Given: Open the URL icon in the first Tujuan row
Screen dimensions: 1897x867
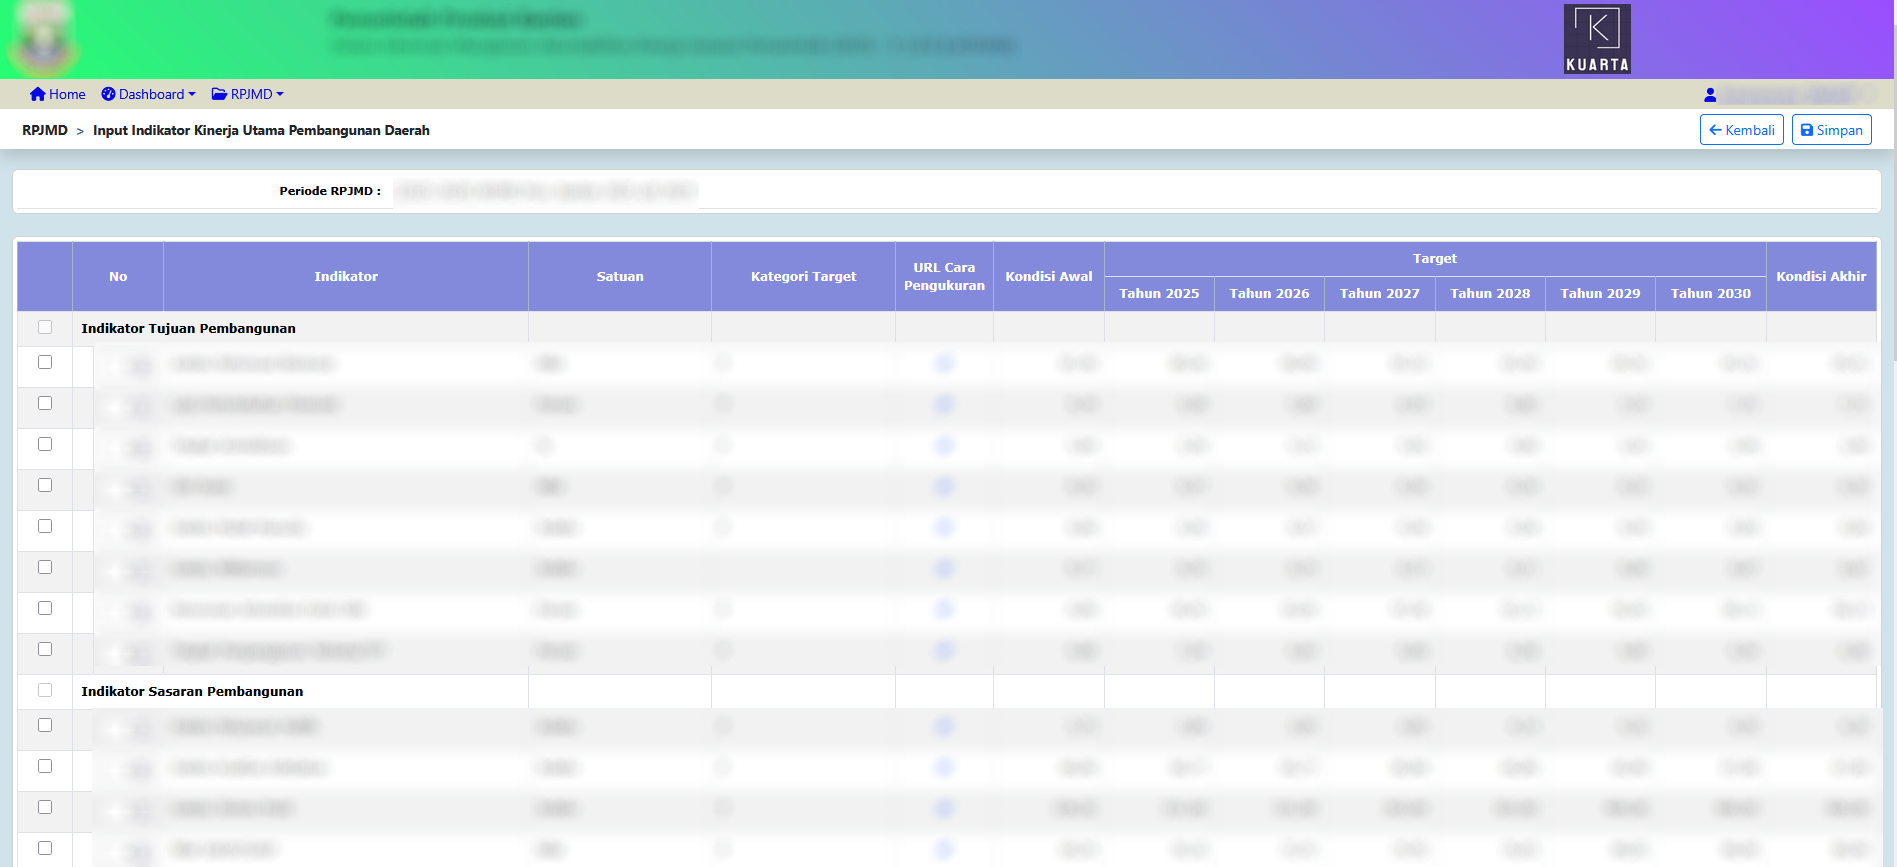Looking at the screenshot, I should point(944,364).
